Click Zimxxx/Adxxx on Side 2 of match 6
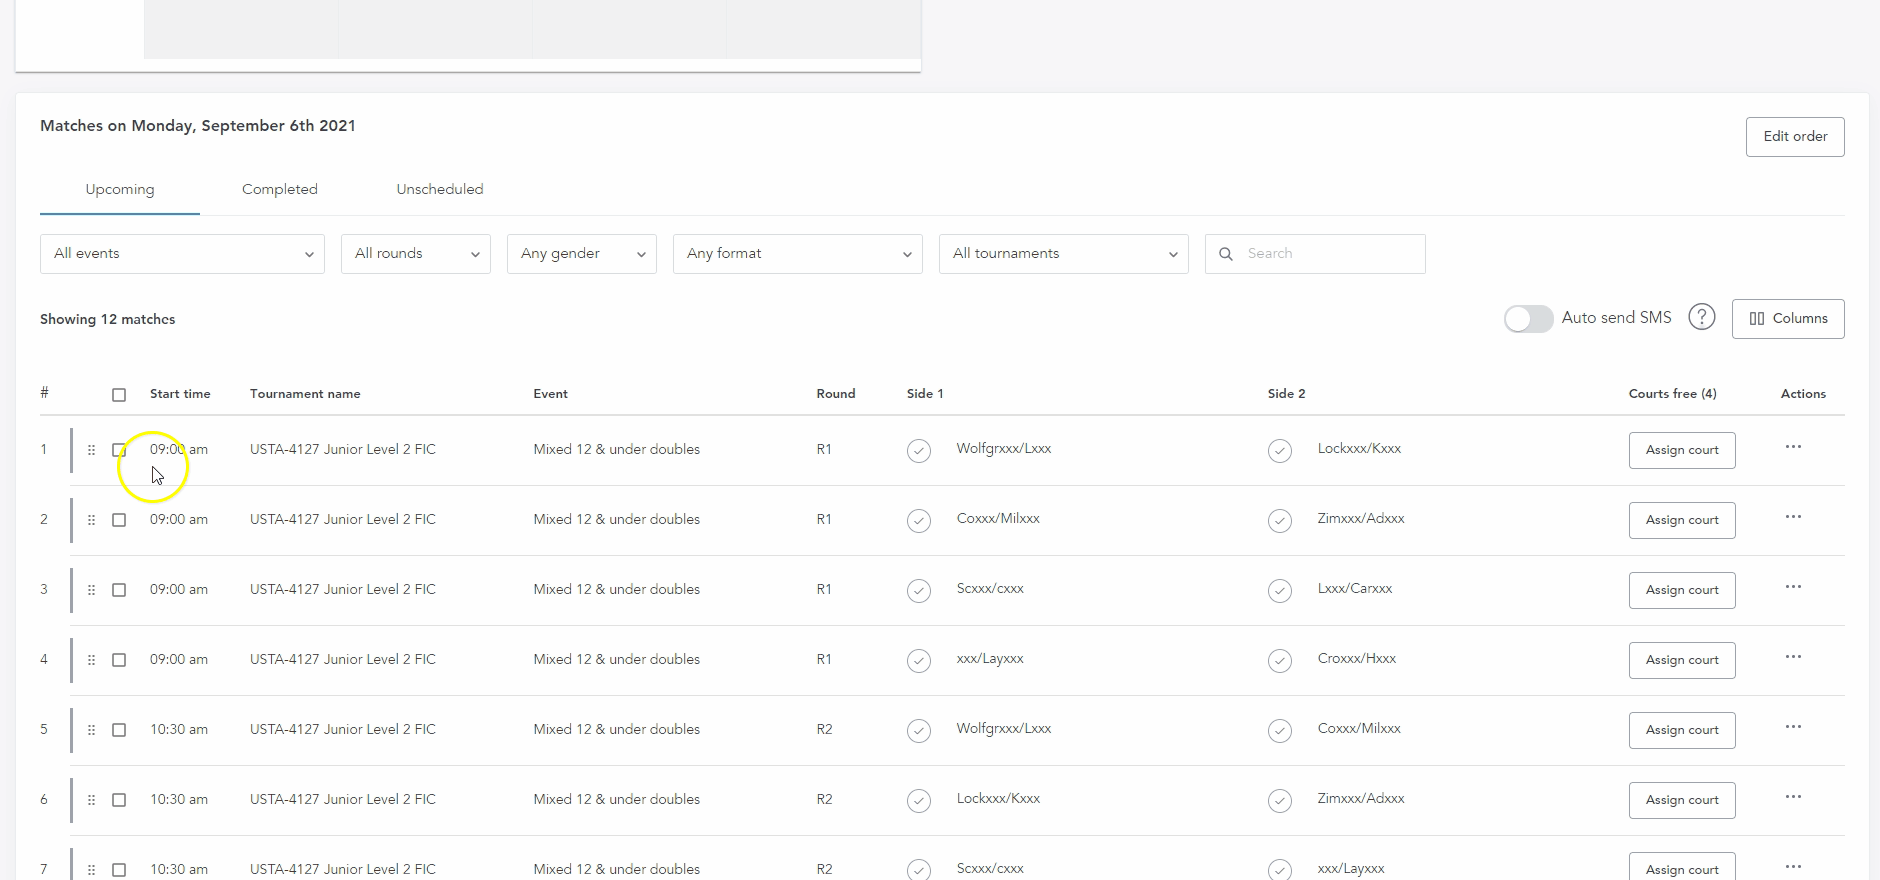 [x=1361, y=799]
